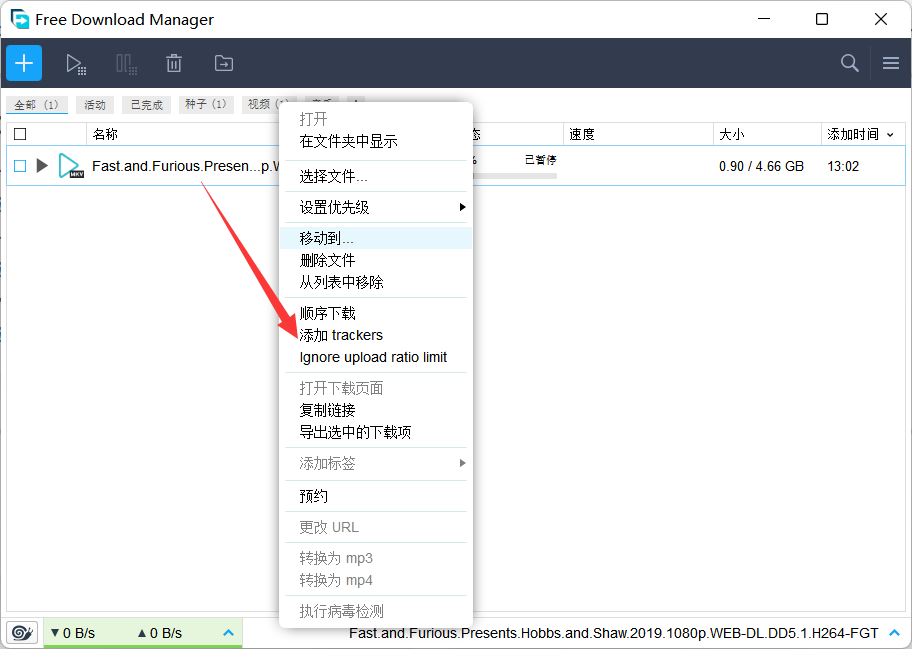The image size is (912, 649).
Task: Click full filename in bottom status bar
Action: coord(614,633)
